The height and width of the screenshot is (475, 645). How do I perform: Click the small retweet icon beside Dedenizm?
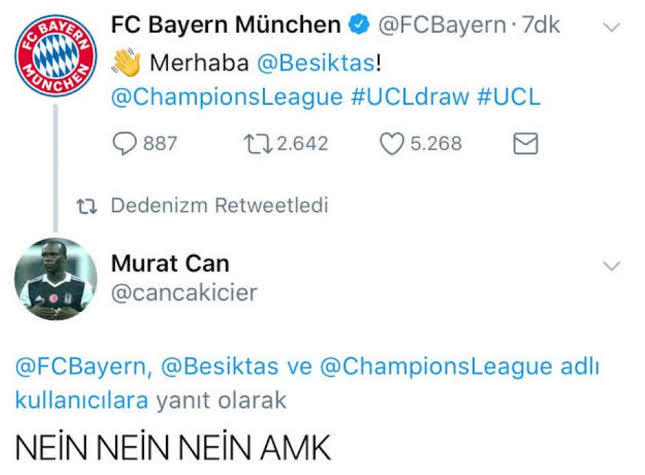[x=87, y=206]
